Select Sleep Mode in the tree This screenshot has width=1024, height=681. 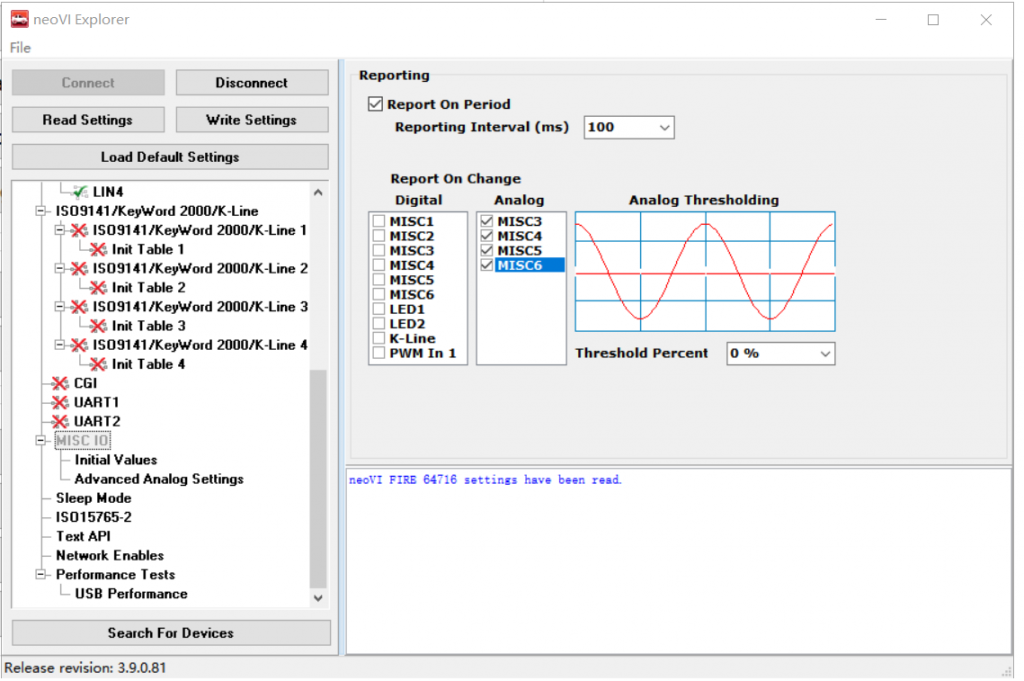[93, 498]
